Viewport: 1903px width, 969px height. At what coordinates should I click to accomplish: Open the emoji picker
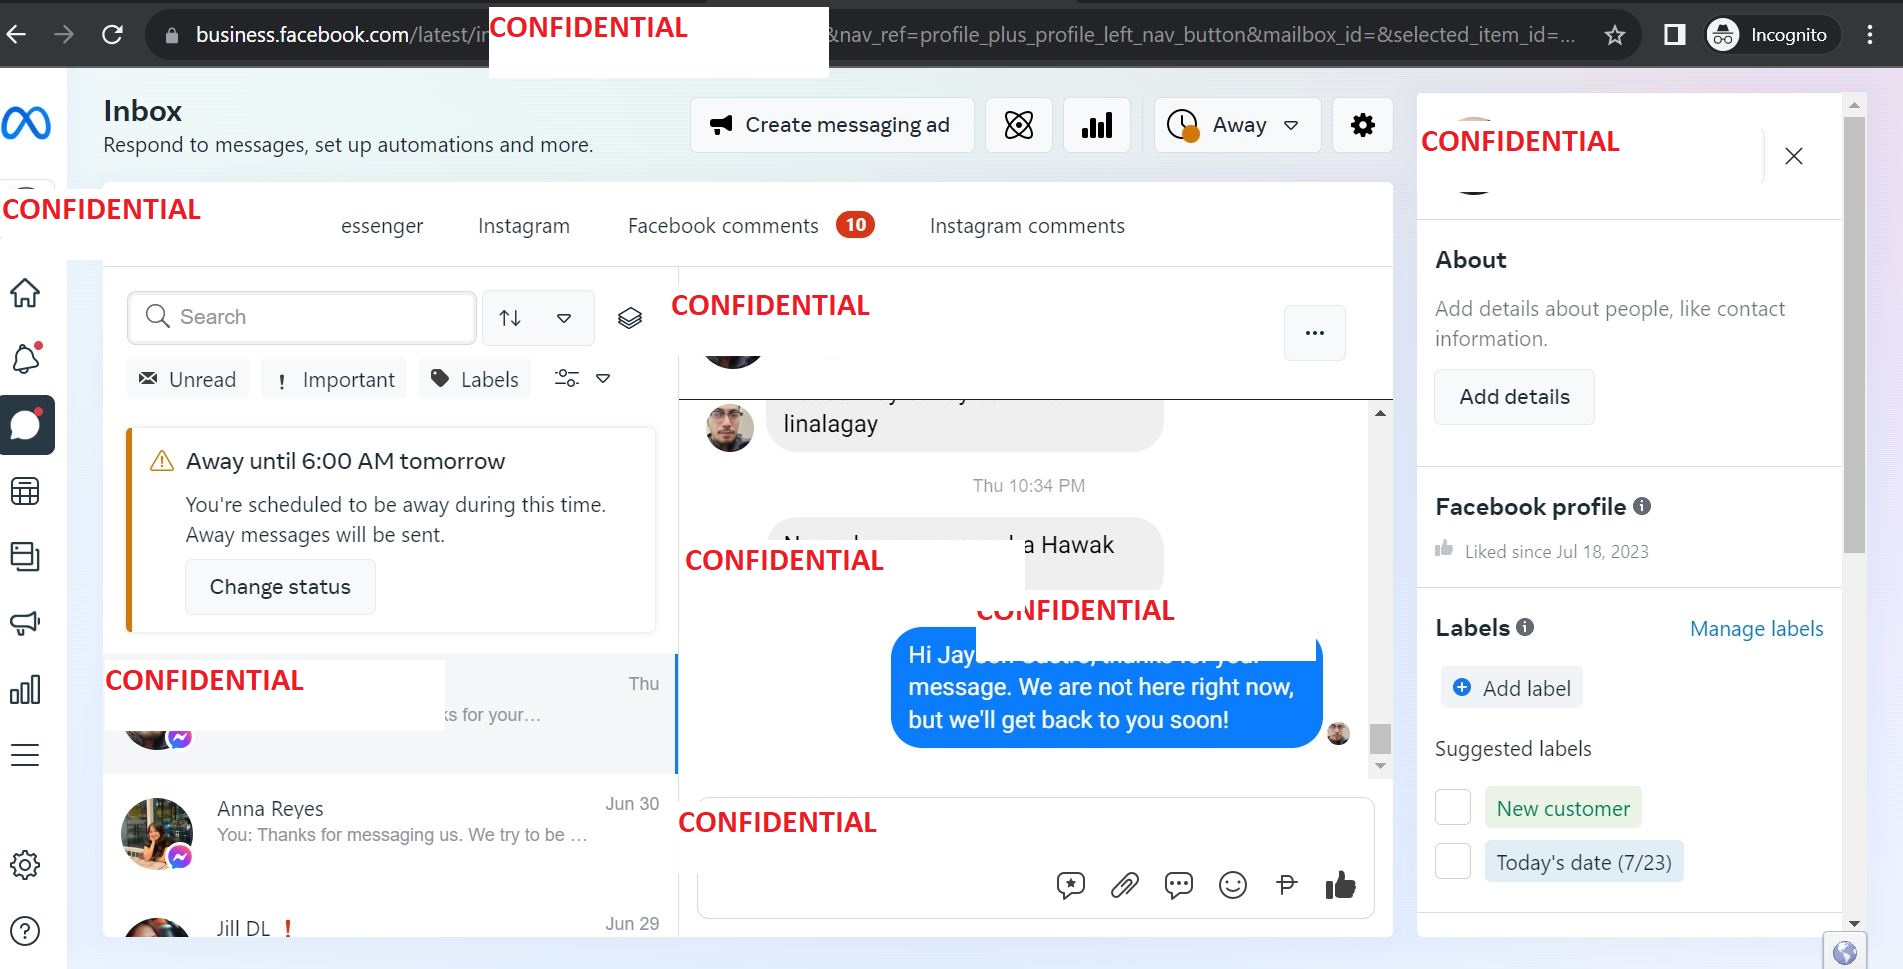pyautogui.click(x=1233, y=885)
